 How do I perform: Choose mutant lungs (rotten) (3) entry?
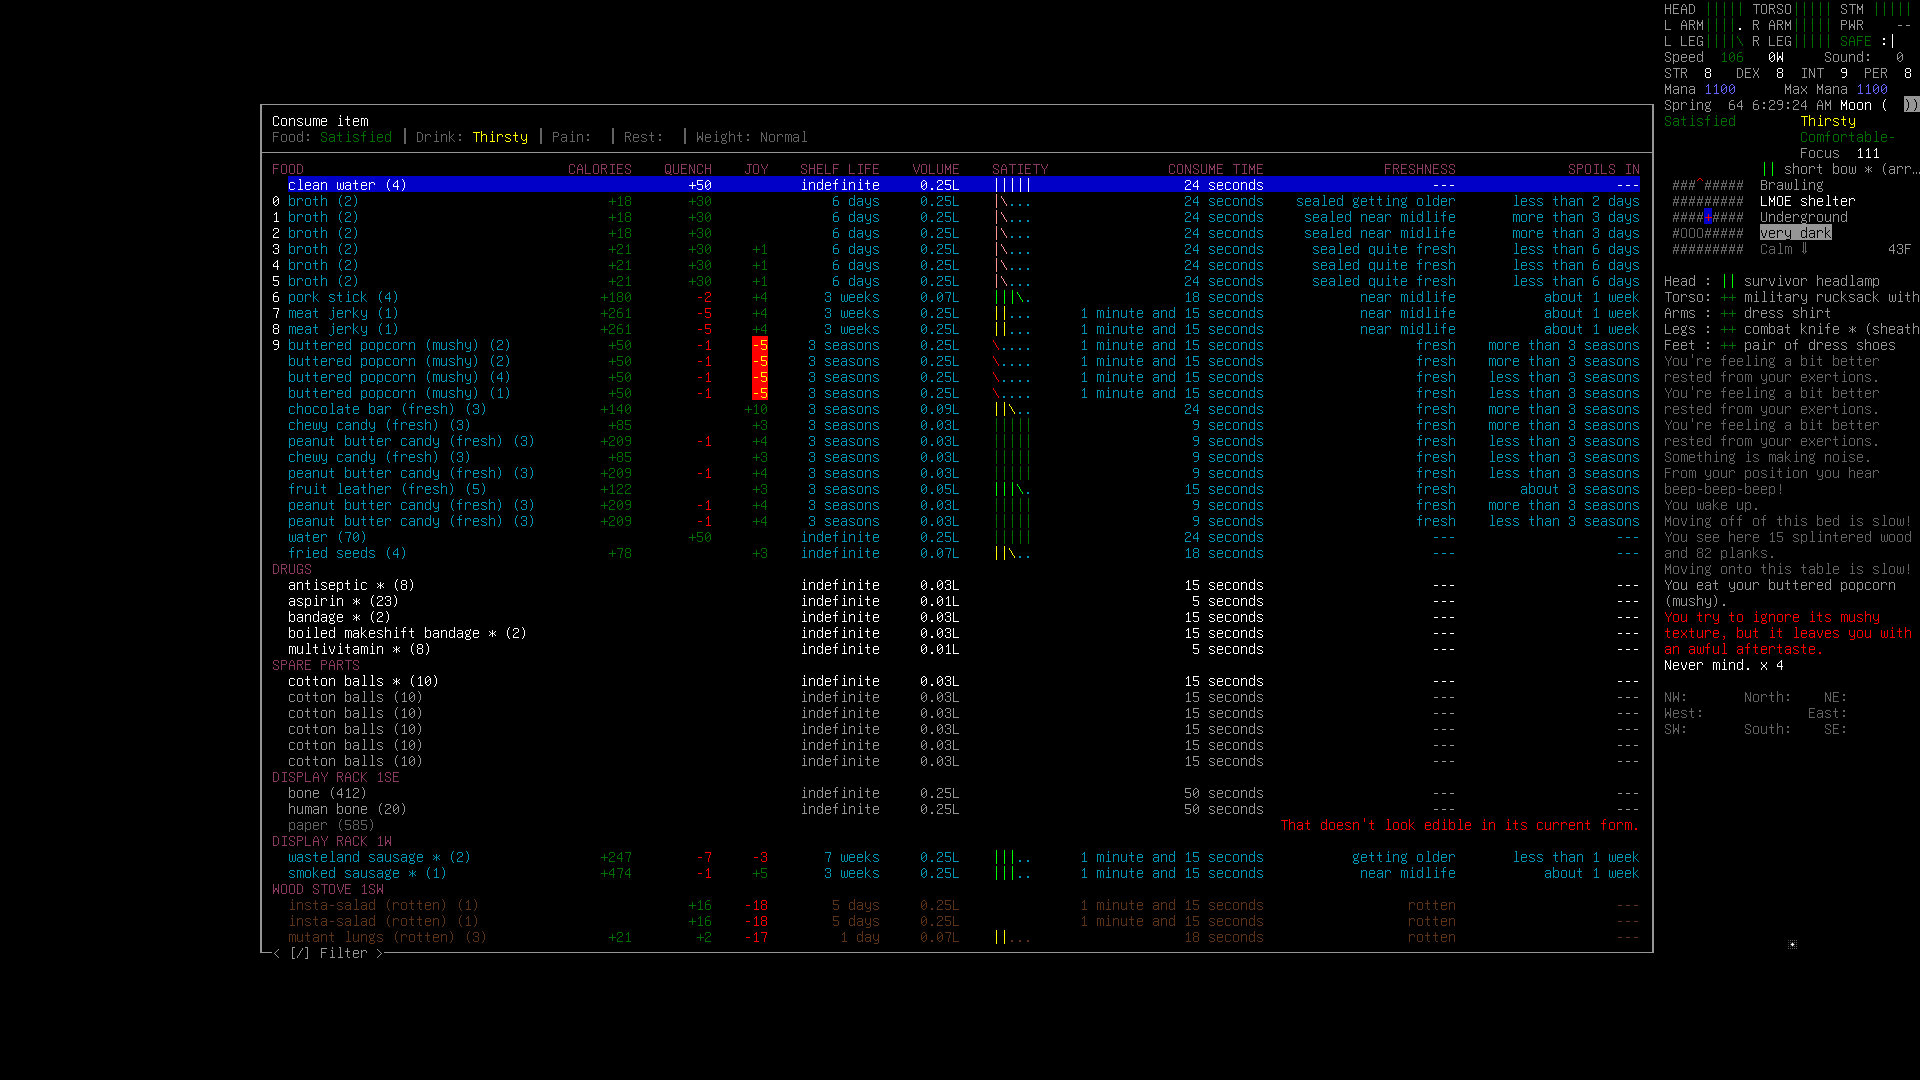pos(386,937)
